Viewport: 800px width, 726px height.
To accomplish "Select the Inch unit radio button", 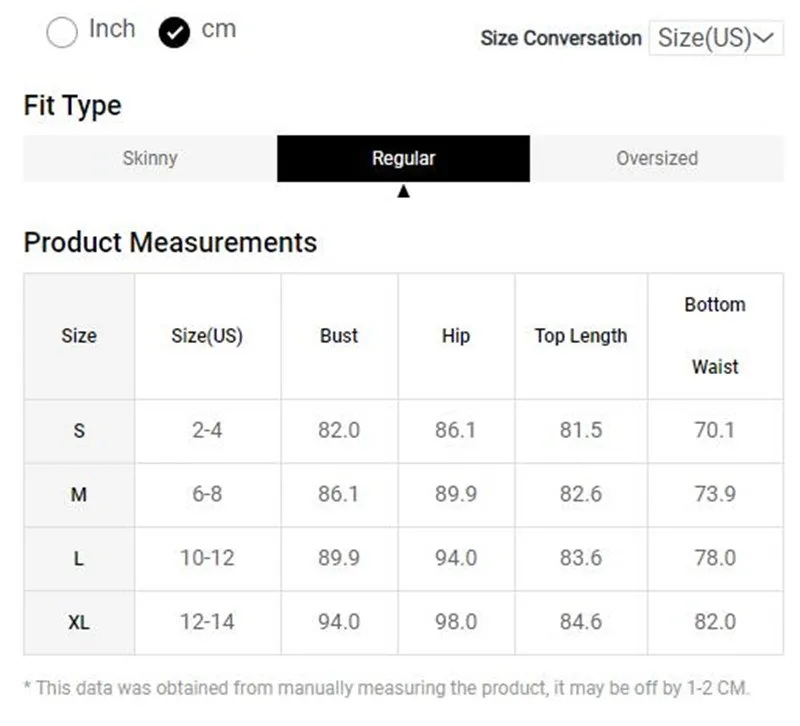I will coord(62,33).
